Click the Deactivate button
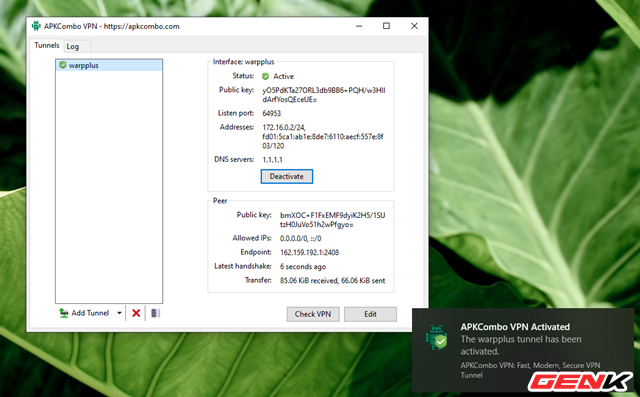The width and height of the screenshot is (640, 397). [x=287, y=176]
